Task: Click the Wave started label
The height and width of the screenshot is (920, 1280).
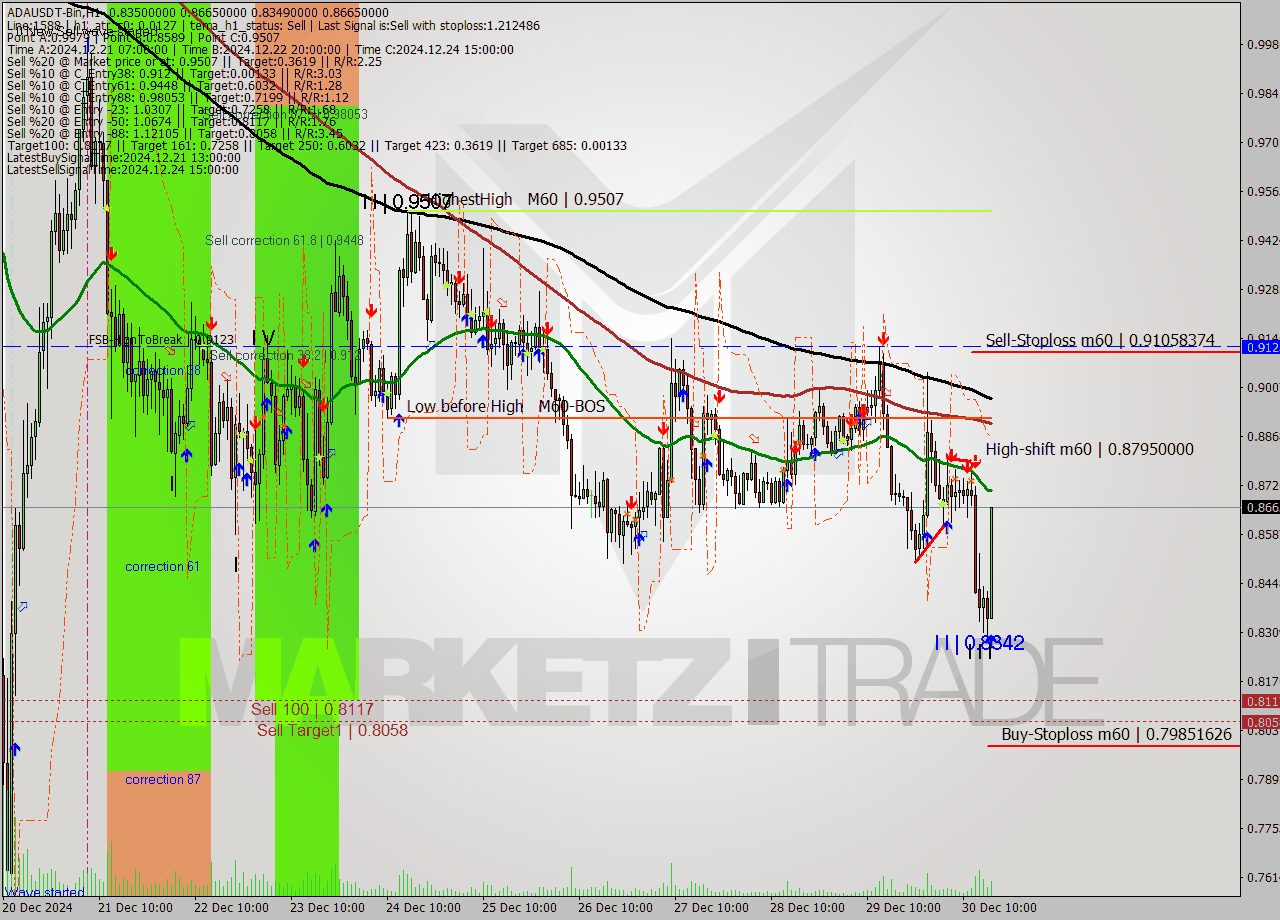Action: (x=45, y=892)
